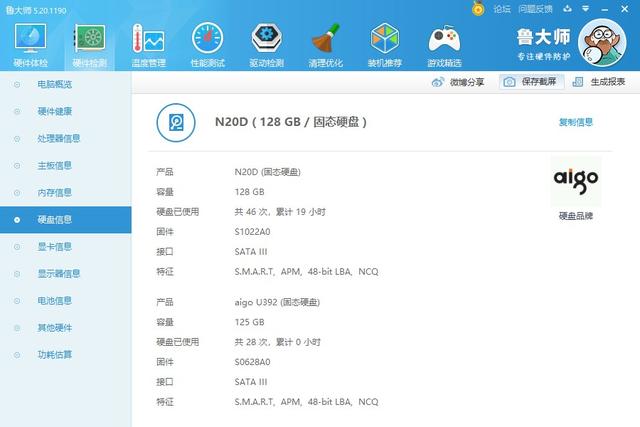Screen dimensions: 640x427
Task: Click usage text 共 46 次, 累计 19 小时
Action: click(x=280, y=212)
